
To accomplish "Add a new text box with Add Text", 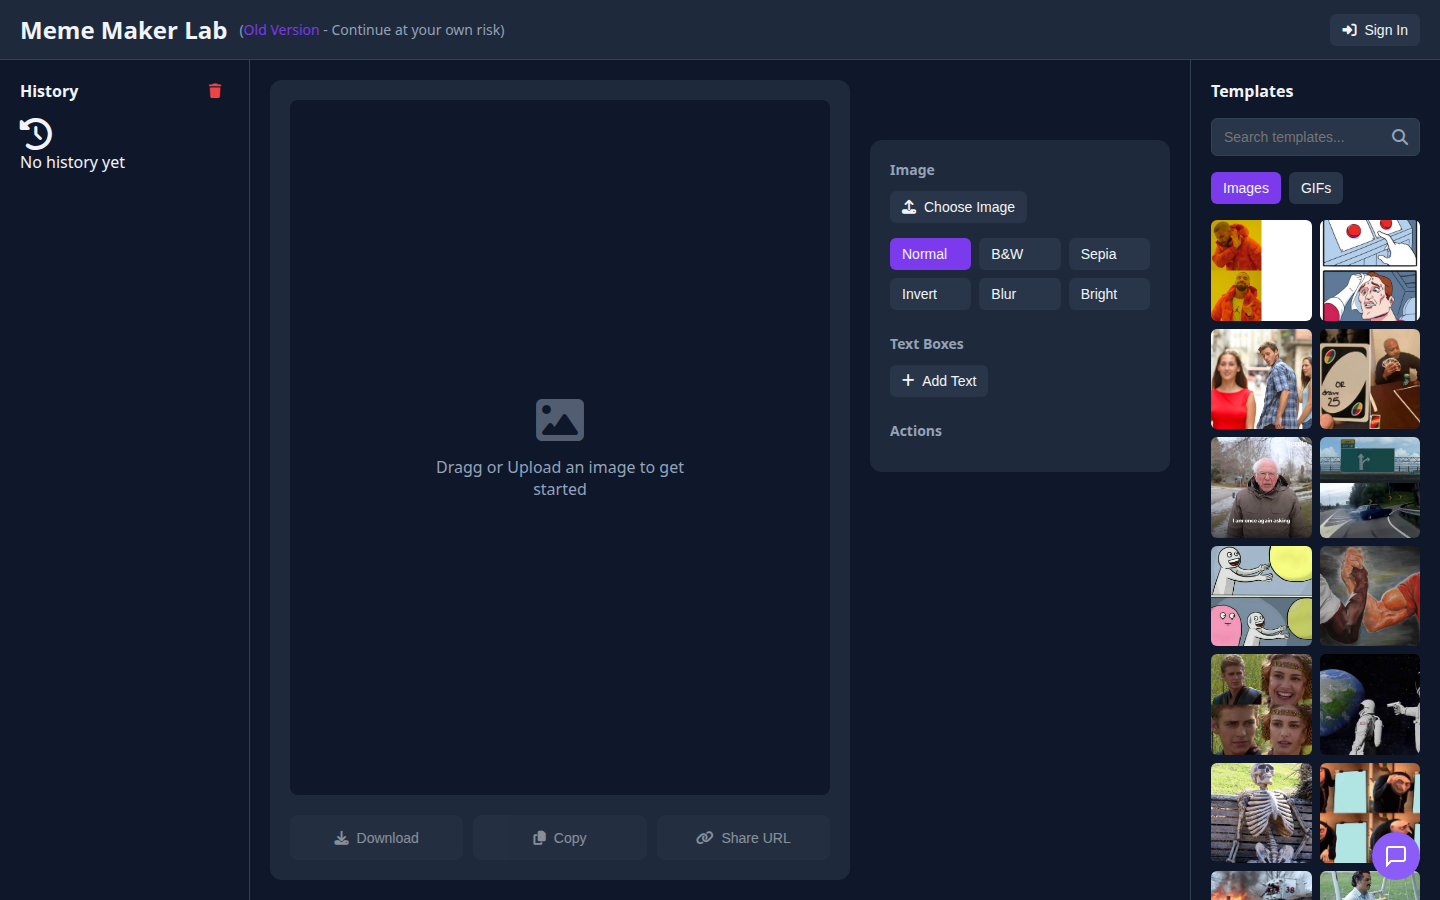I will (x=939, y=381).
